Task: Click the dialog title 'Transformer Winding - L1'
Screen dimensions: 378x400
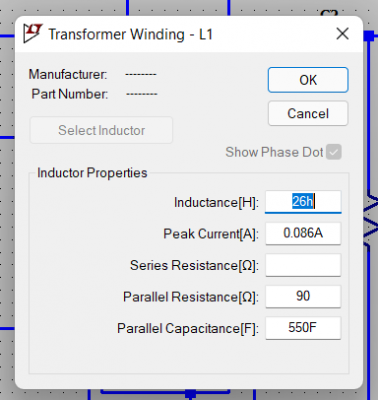Action: pos(130,34)
